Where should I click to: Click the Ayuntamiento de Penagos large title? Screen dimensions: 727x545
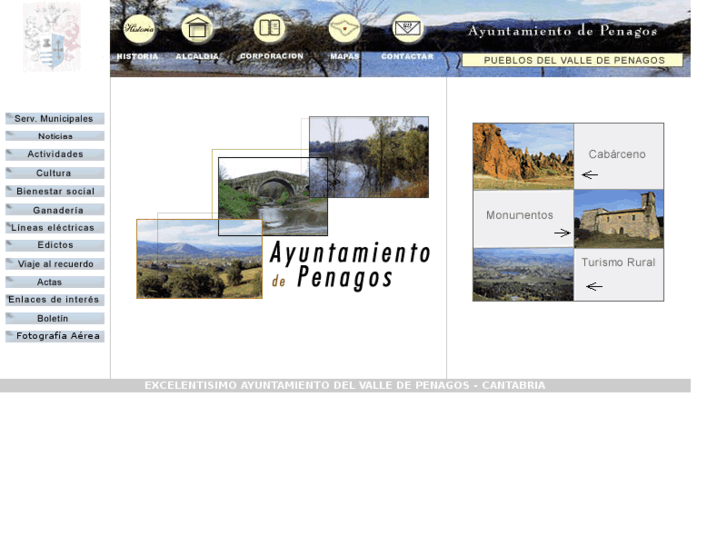(351, 265)
